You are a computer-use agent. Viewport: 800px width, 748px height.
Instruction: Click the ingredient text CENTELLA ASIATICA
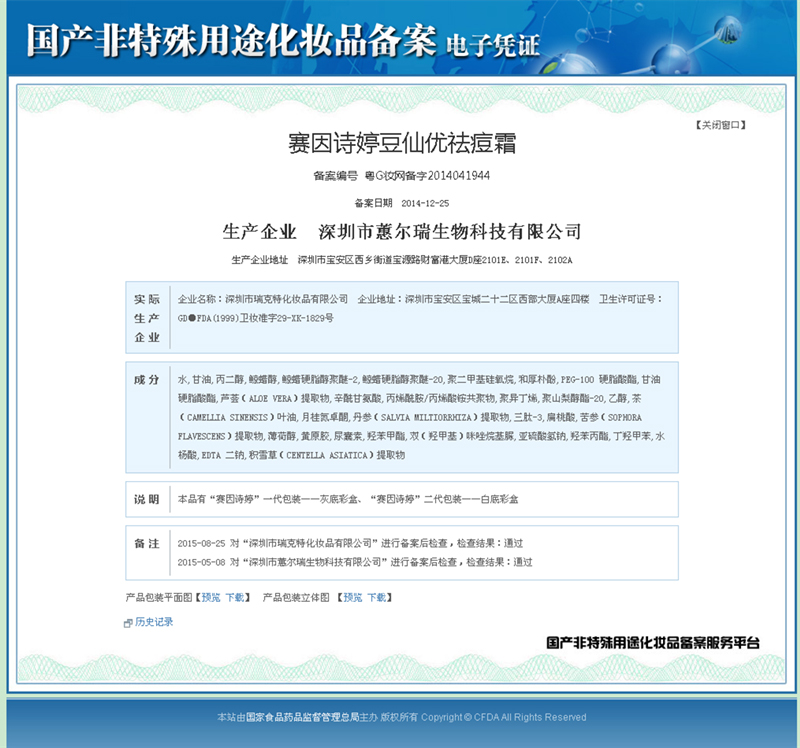(327, 455)
